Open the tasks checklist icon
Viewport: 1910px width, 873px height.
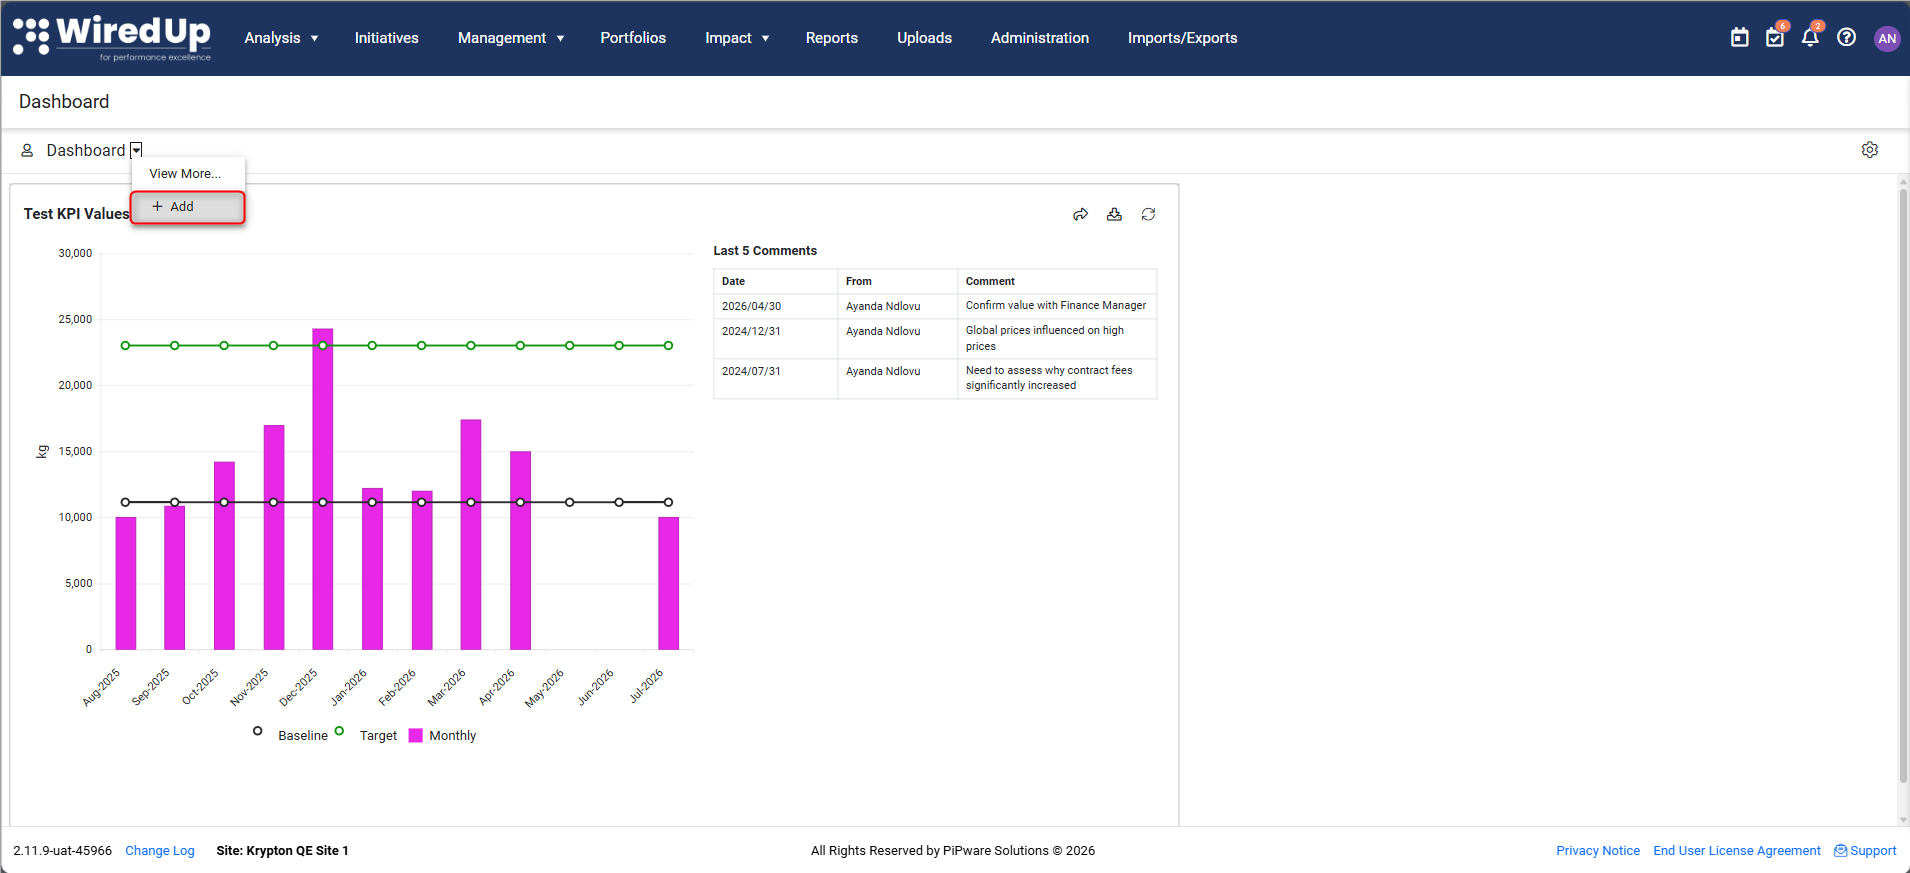(1775, 38)
